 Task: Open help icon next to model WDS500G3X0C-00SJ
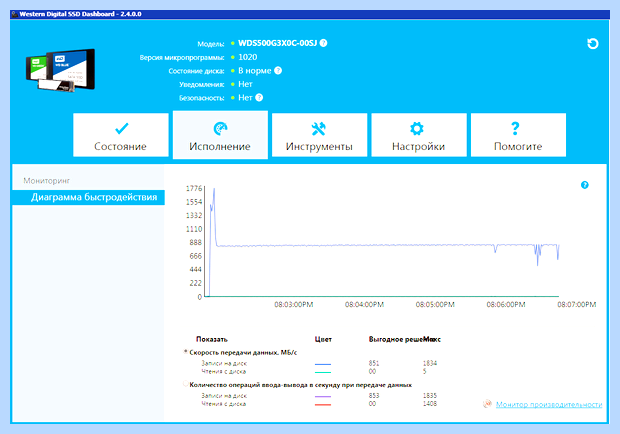323,43
